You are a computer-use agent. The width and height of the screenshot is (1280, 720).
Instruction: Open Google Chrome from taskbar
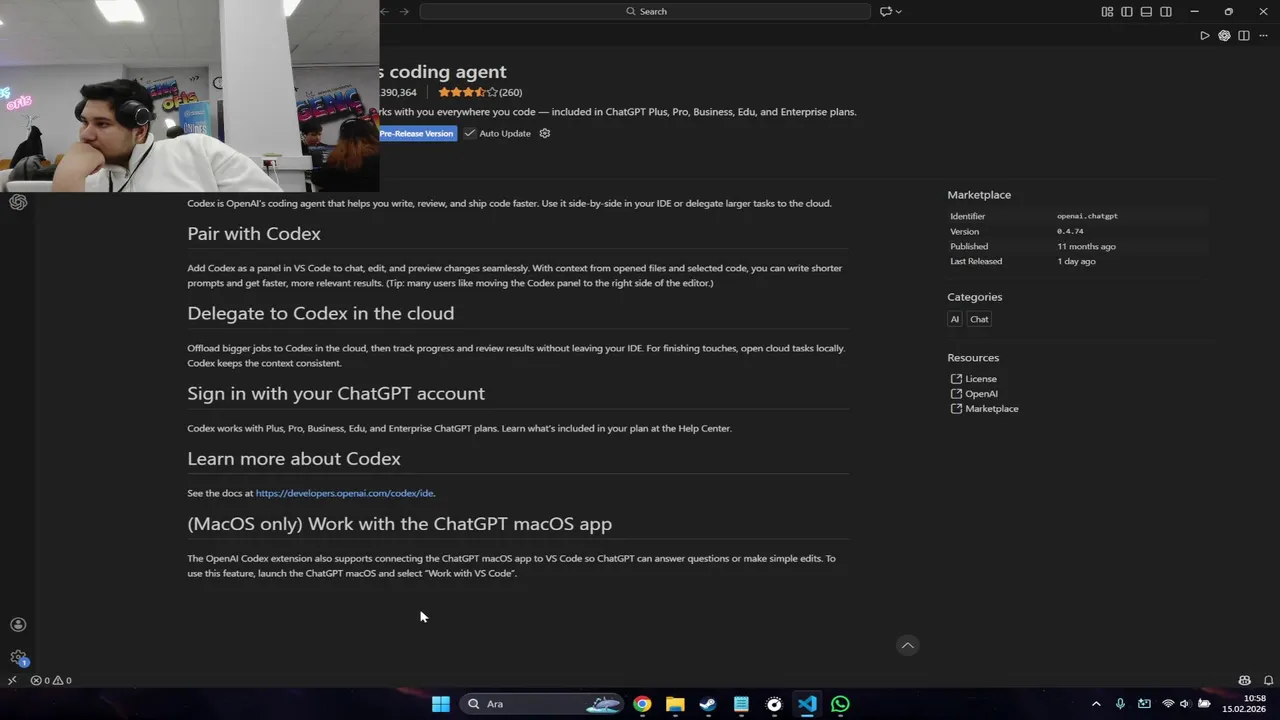pyautogui.click(x=642, y=704)
